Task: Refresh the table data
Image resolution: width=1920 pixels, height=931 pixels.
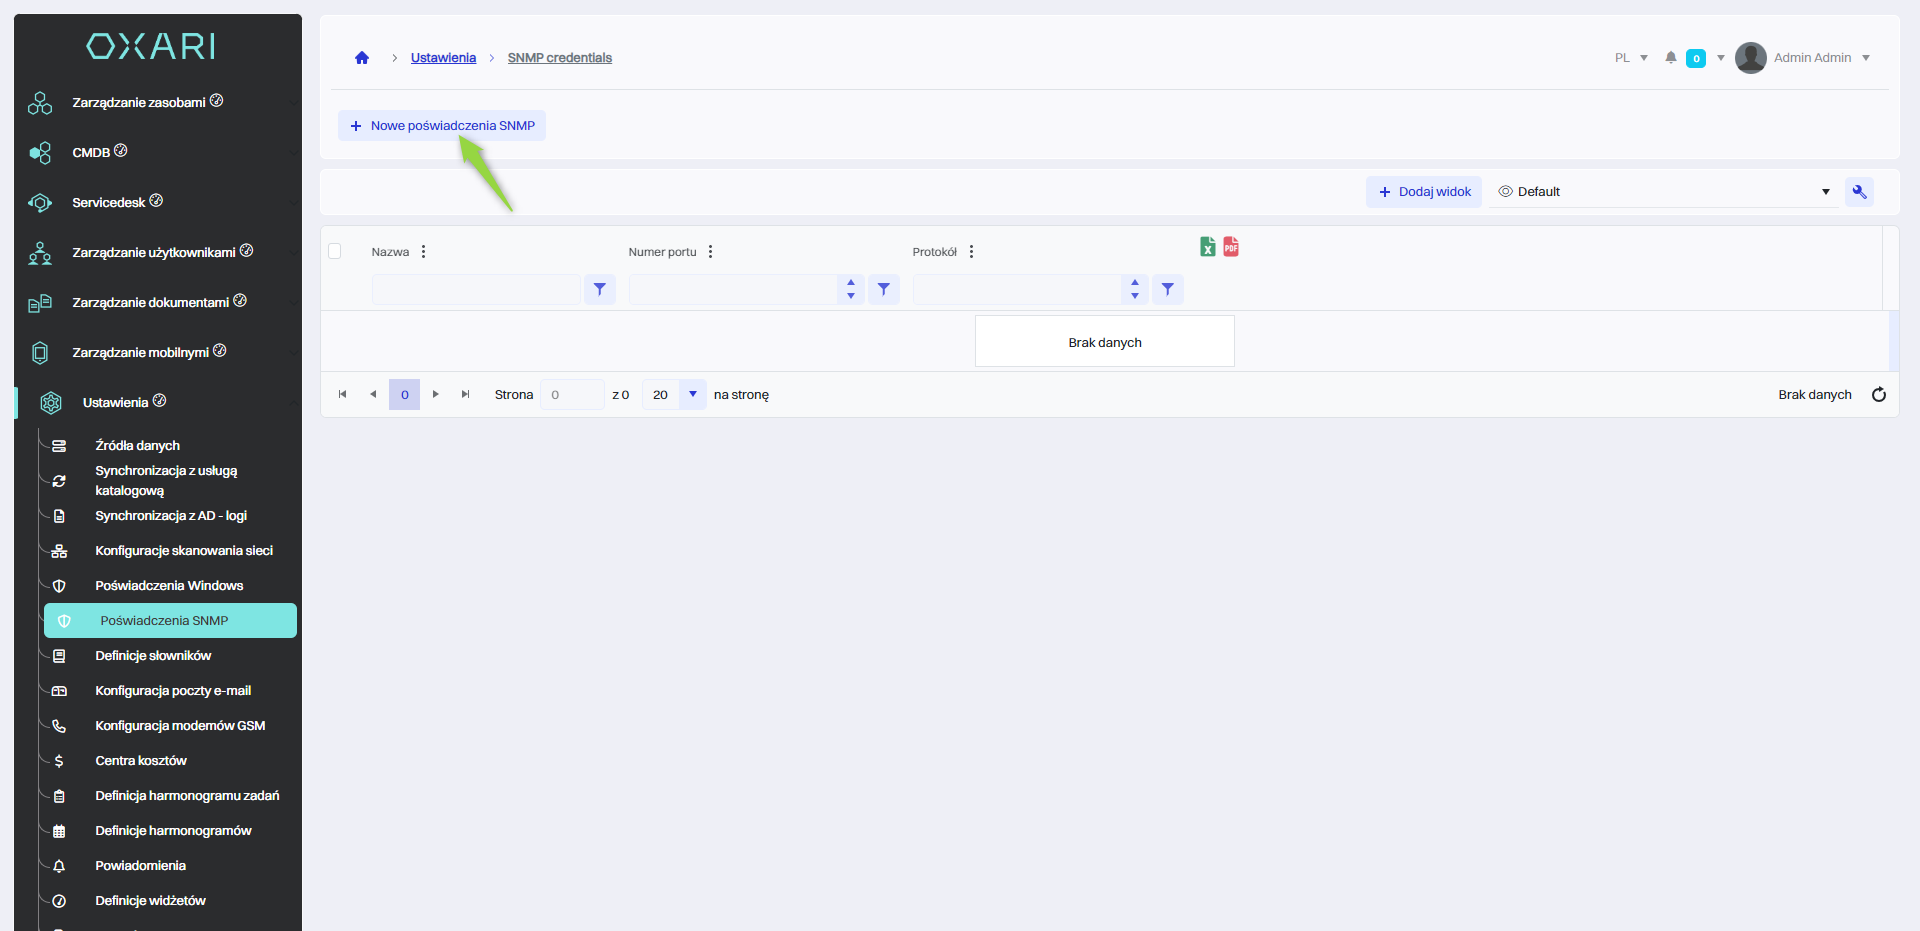Action: tap(1878, 395)
